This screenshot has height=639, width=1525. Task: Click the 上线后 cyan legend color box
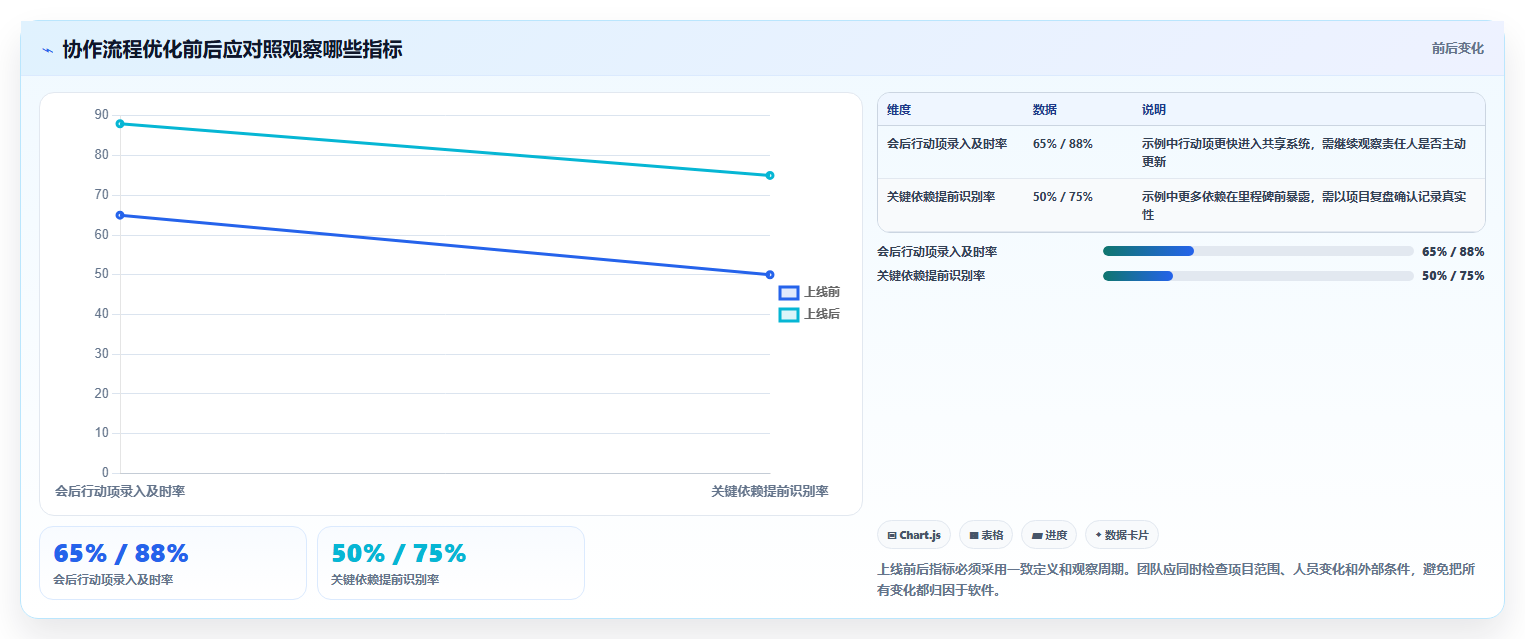click(789, 314)
